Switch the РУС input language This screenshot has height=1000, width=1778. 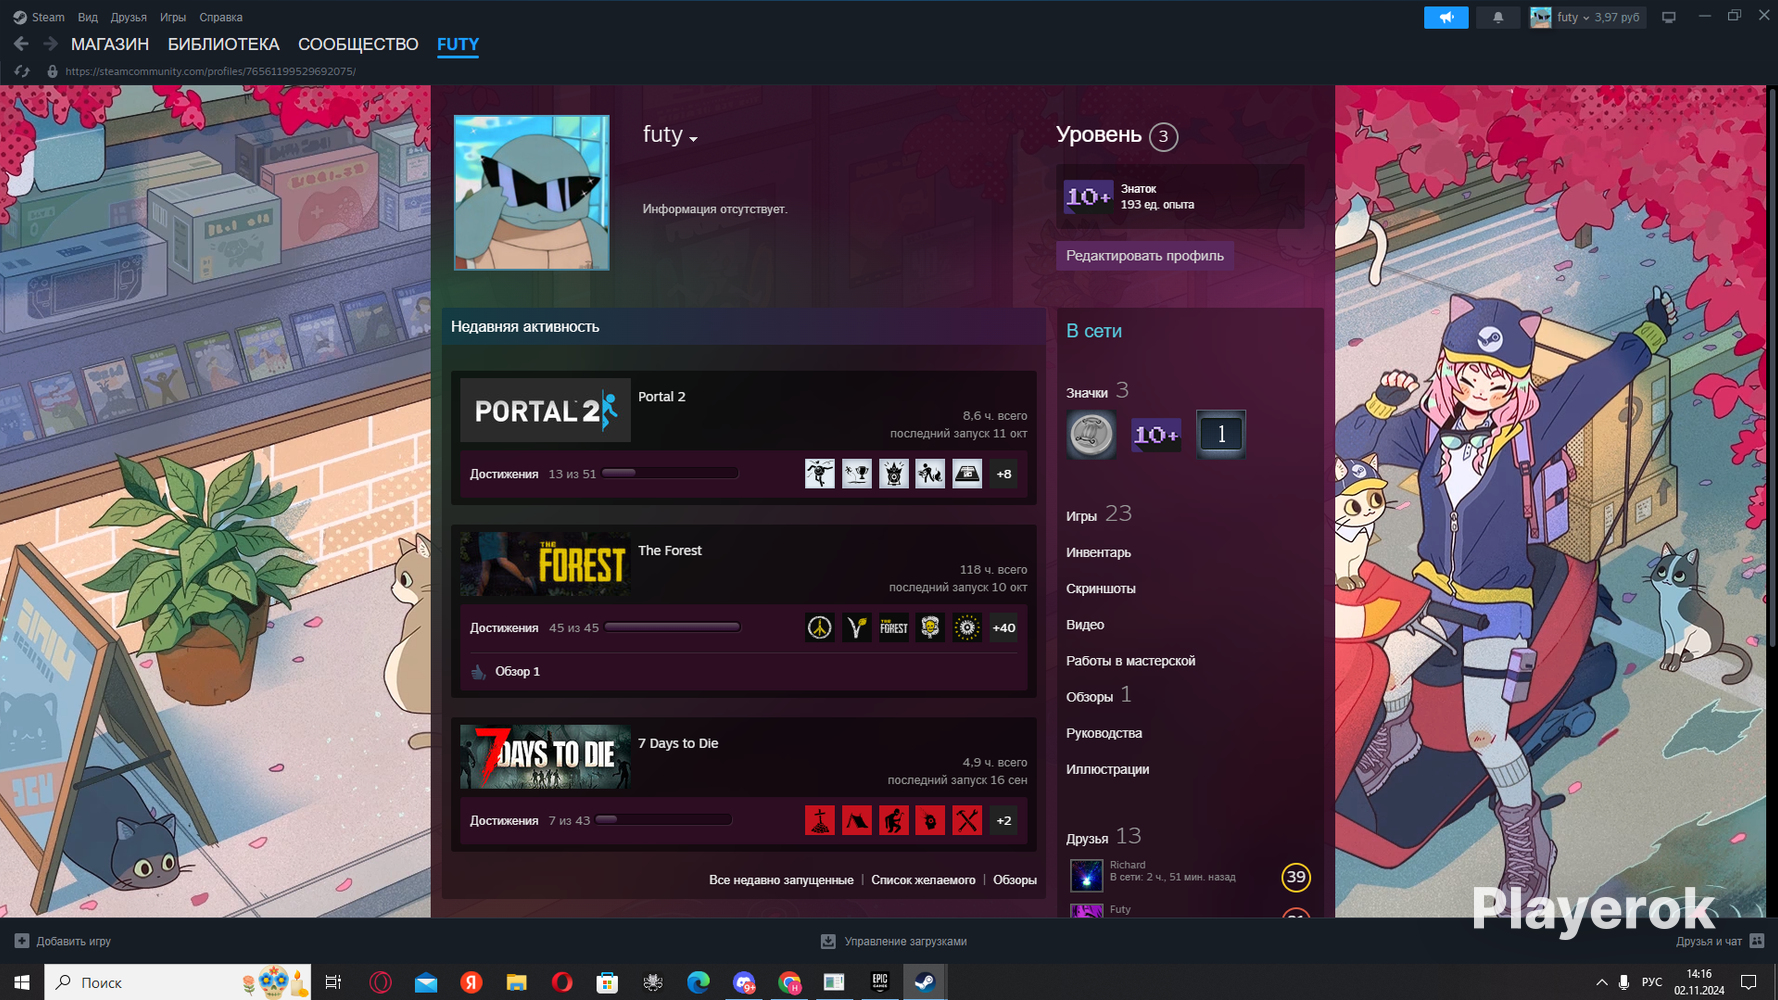[x=1652, y=982]
